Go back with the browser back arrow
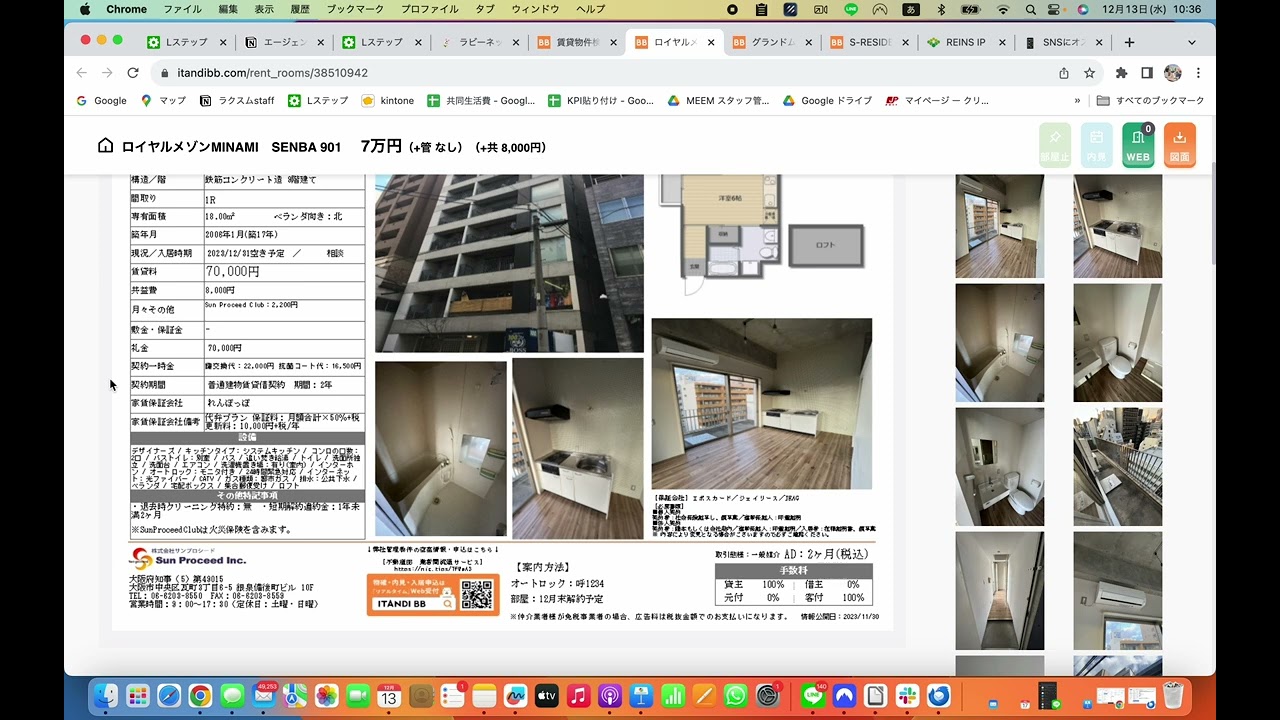The height and width of the screenshot is (720, 1280). pyautogui.click(x=82, y=73)
